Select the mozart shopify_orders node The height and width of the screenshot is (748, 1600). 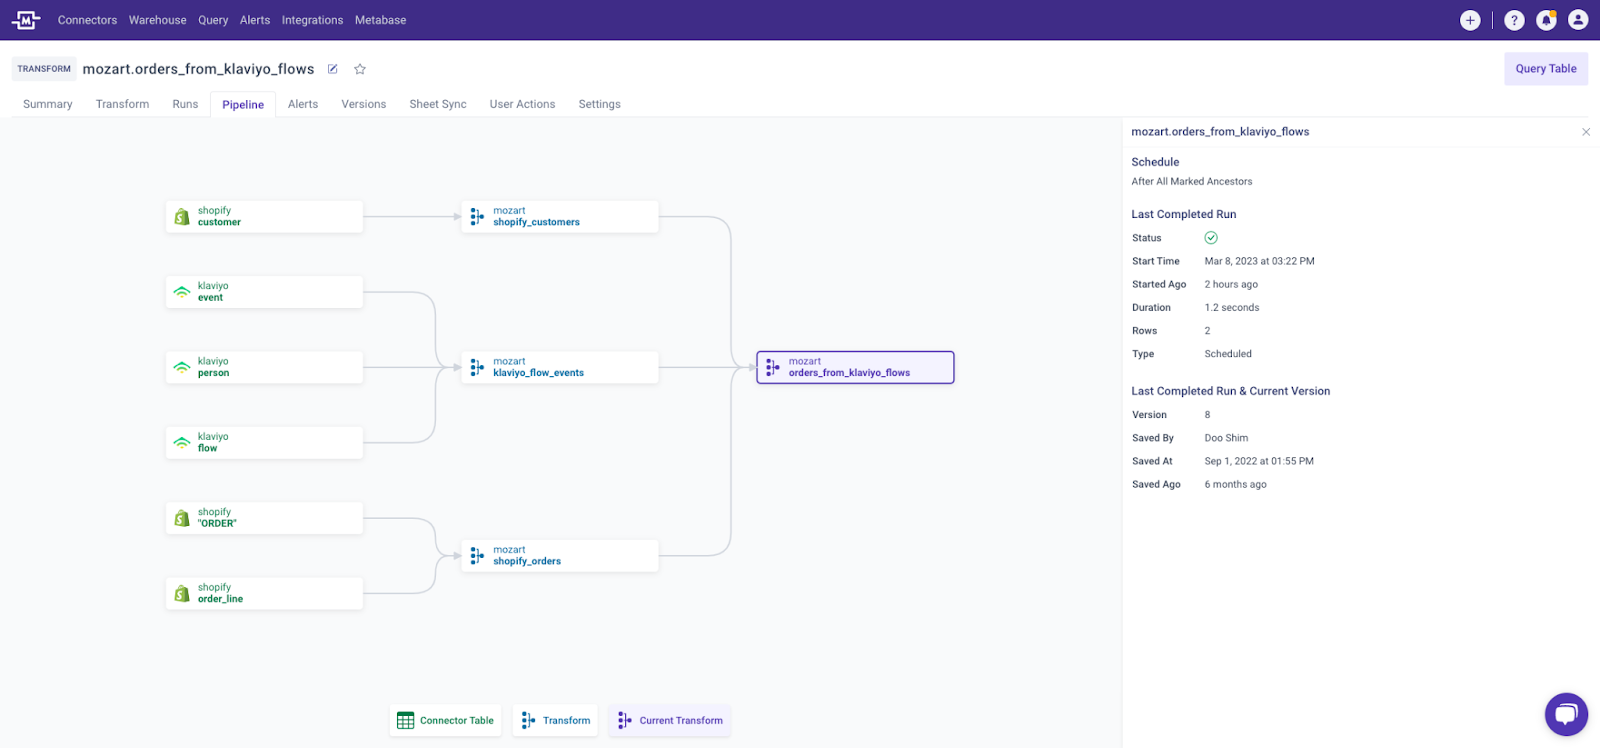(x=560, y=556)
